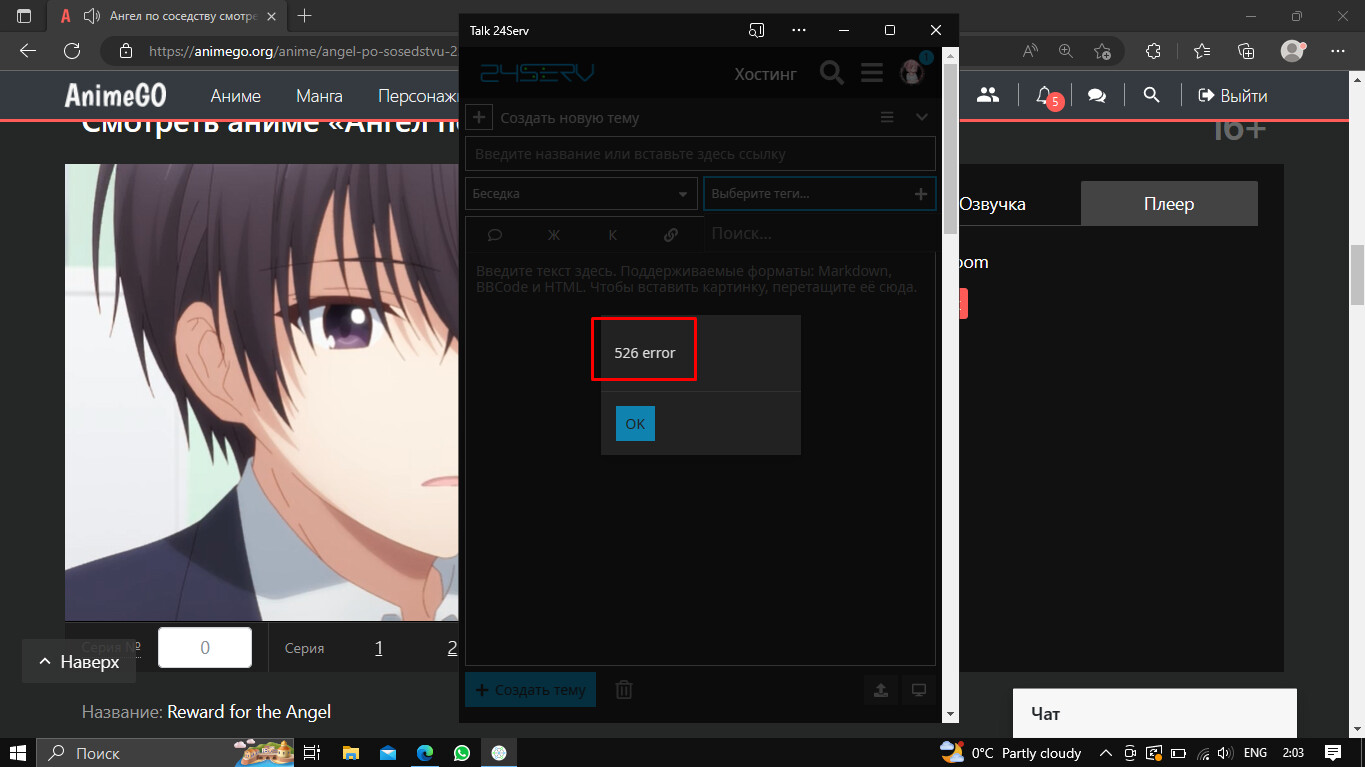Select episode 1 in the series list
The image size is (1365, 767).
coord(379,648)
